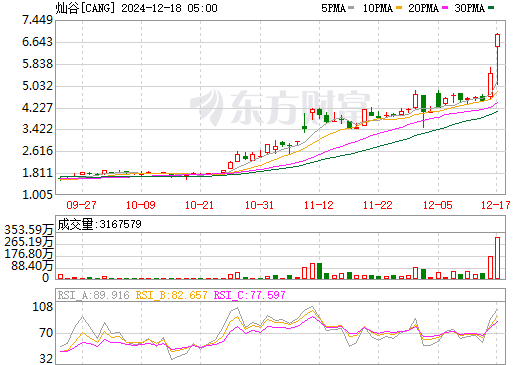Click the magenta 20PMA color swatch
The width and height of the screenshot is (520, 365).
coord(445,8)
